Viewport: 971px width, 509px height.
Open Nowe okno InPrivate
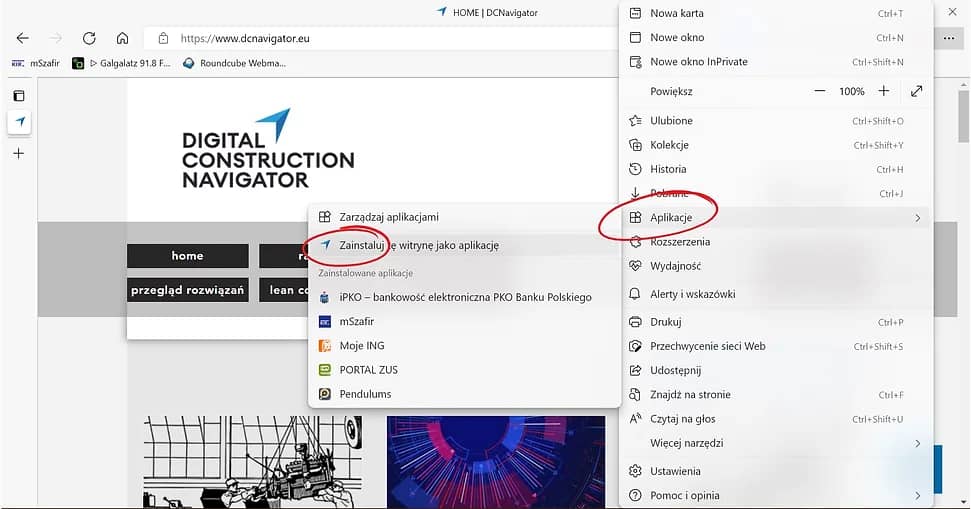pos(775,62)
